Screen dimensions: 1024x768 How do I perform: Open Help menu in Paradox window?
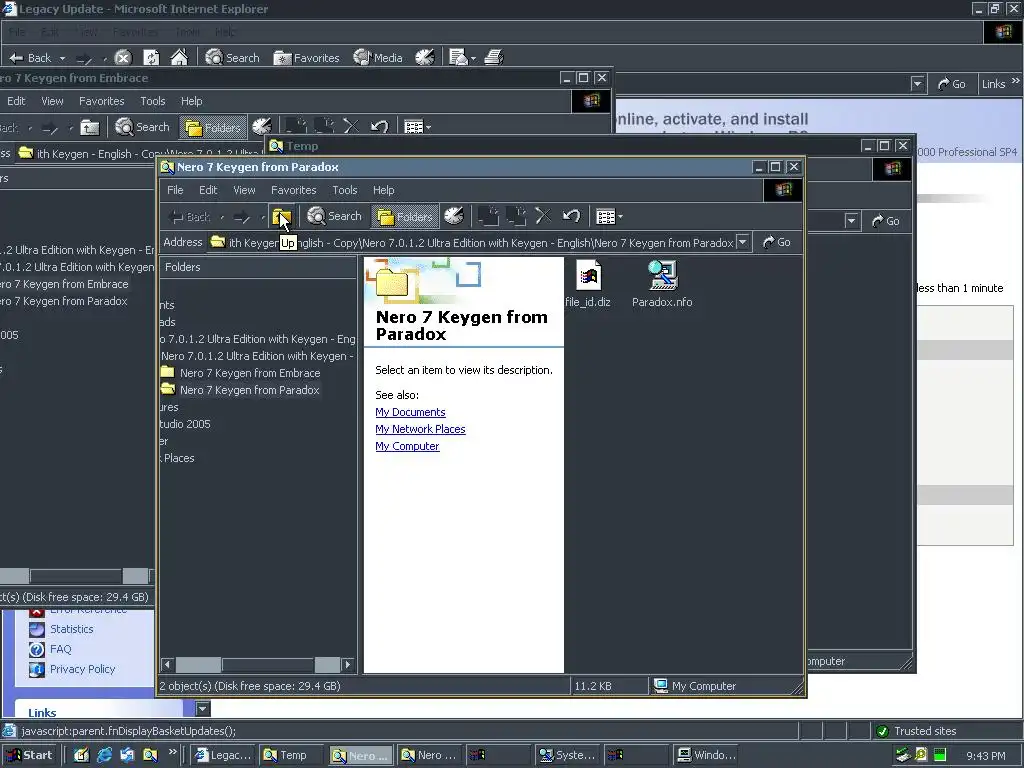click(383, 190)
